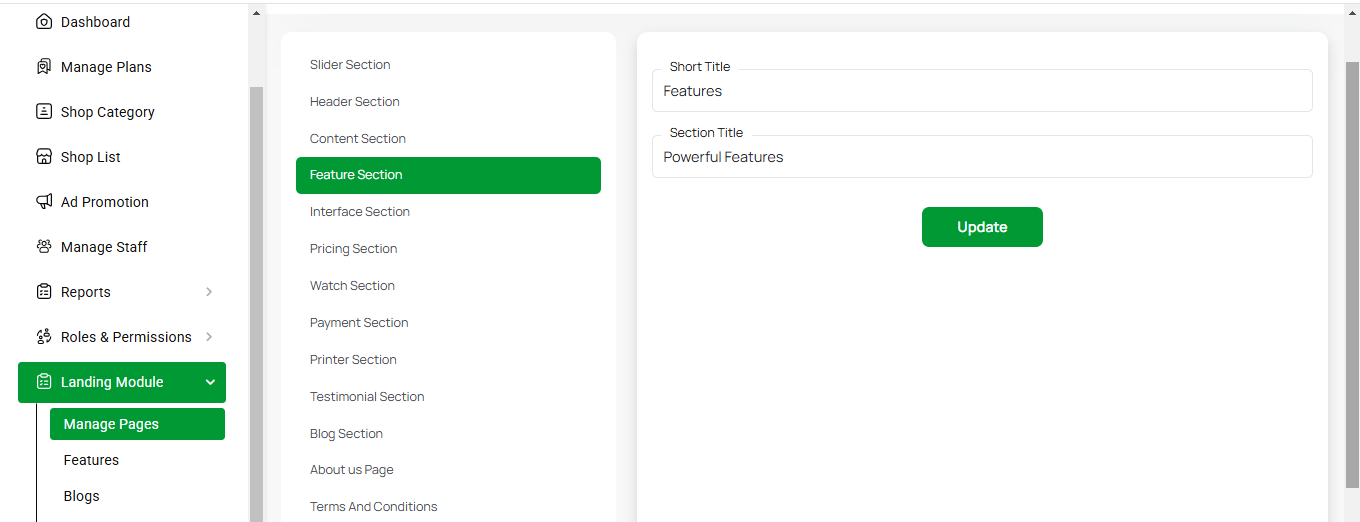Switch to the Pricing Section tab
The width and height of the screenshot is (1360, 522).
click(x=353, y=249)
